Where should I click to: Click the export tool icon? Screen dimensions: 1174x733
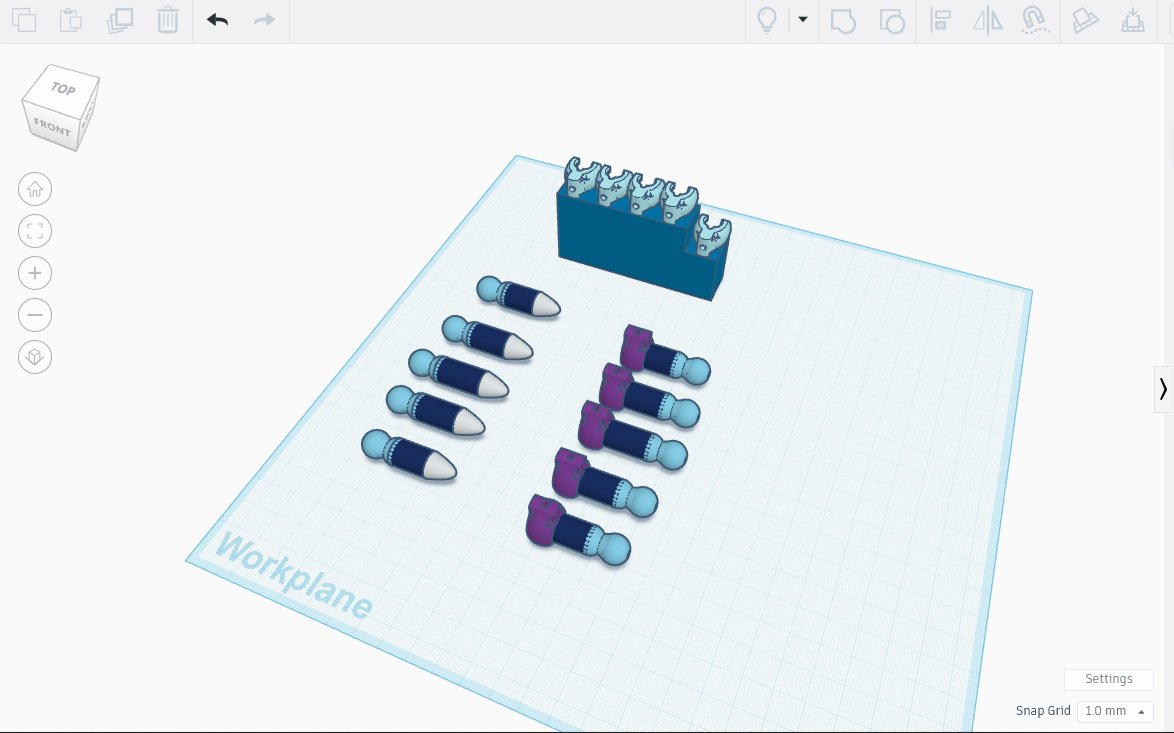point(1133,20)
